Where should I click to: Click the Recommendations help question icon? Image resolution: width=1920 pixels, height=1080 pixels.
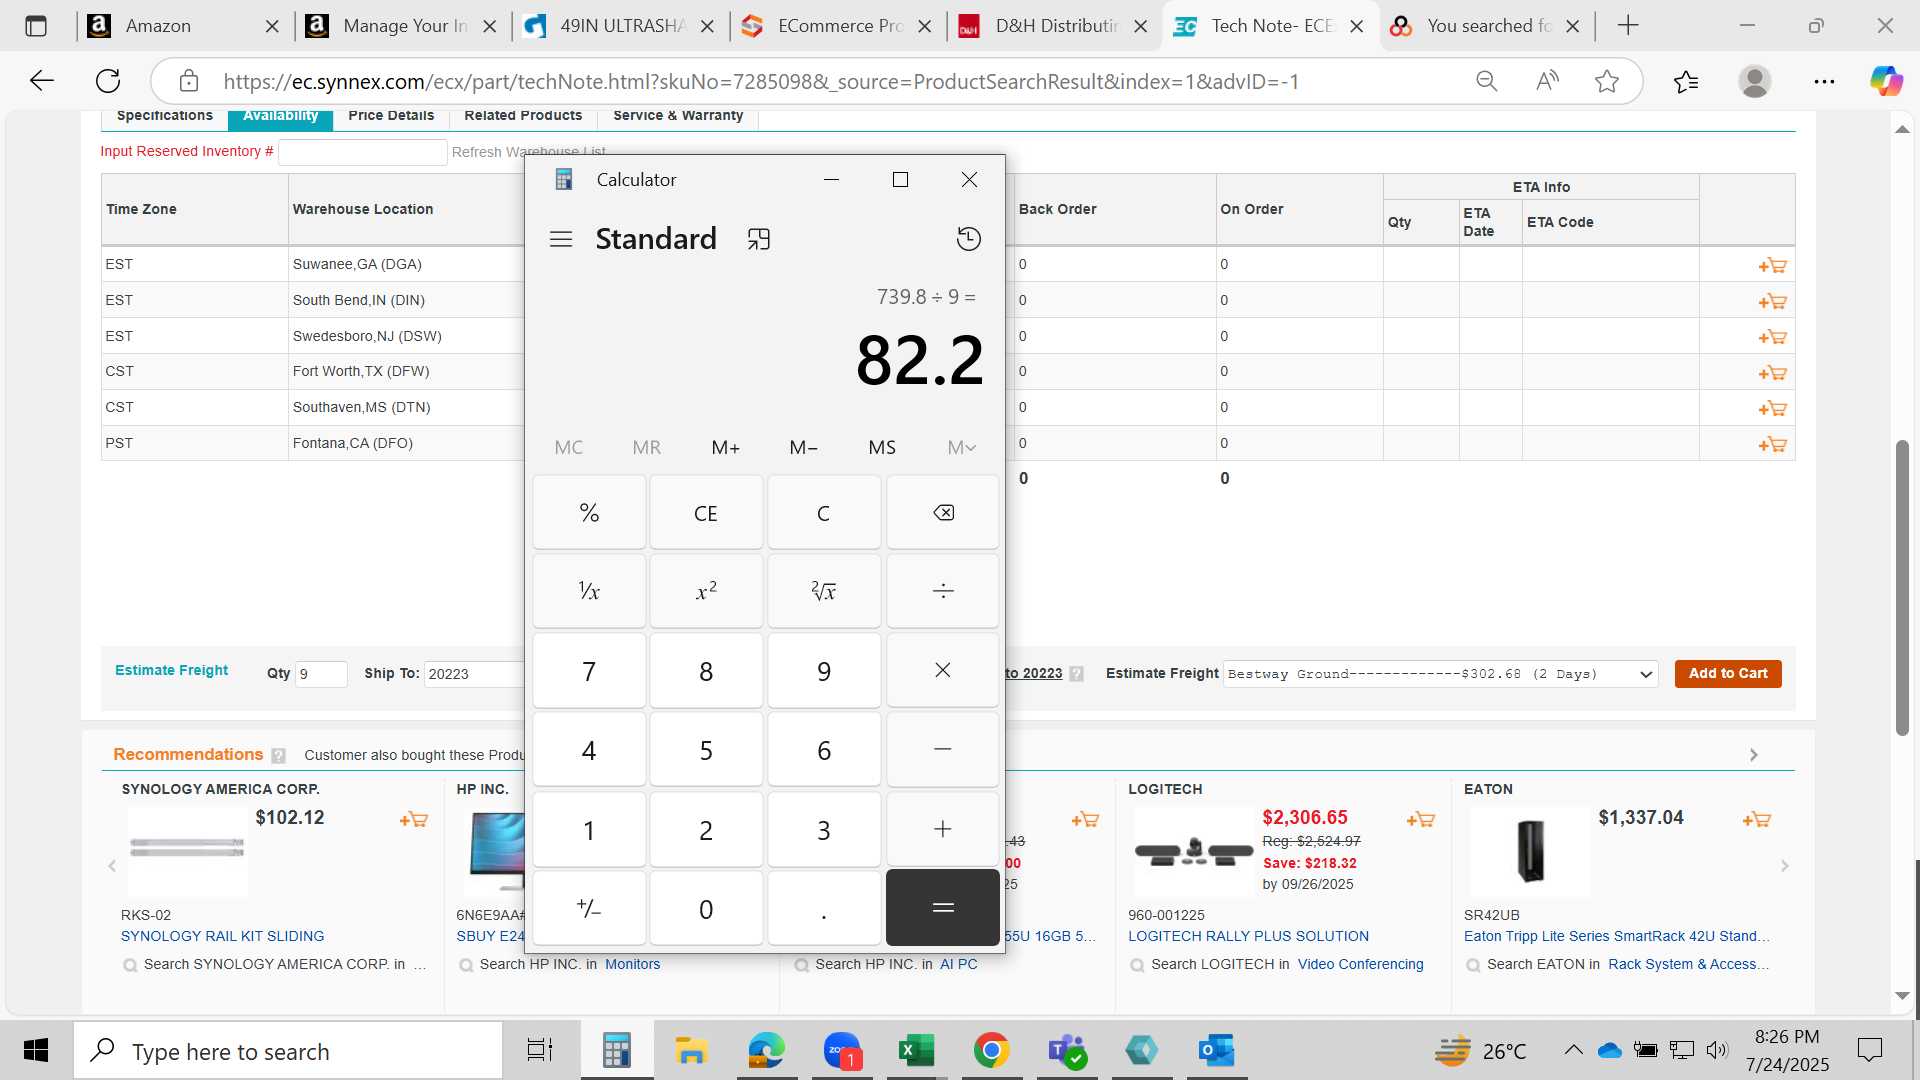[278, 756]
